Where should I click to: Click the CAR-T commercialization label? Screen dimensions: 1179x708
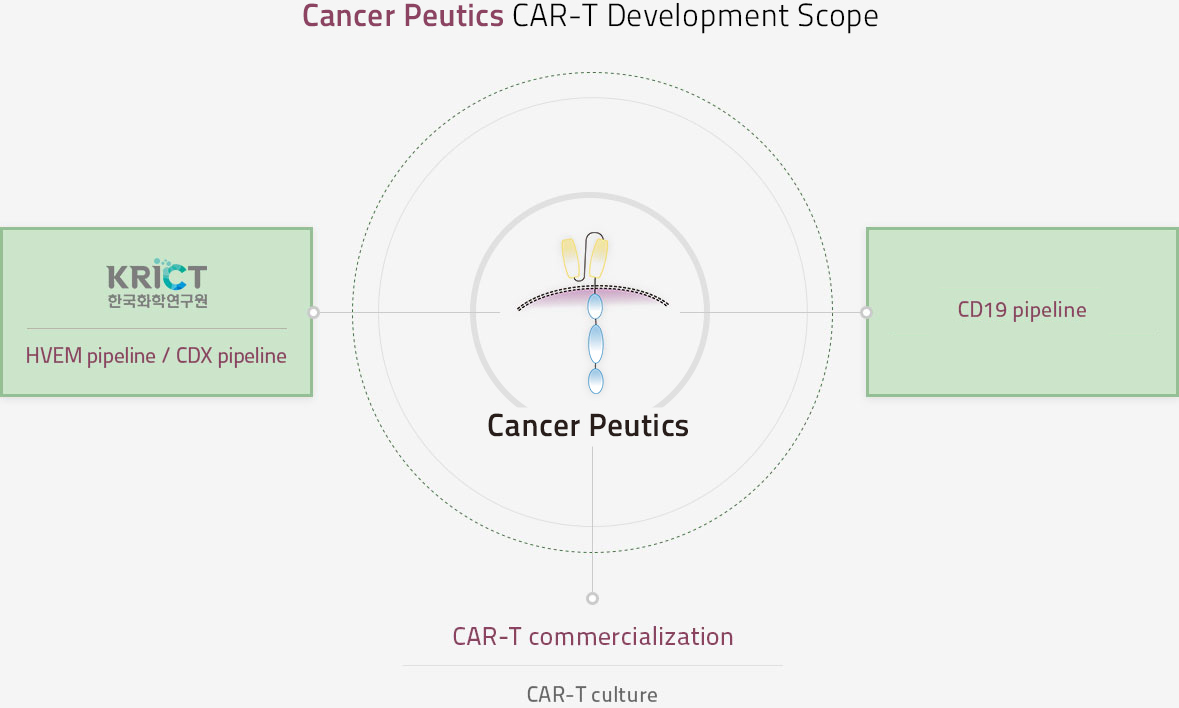593,637
